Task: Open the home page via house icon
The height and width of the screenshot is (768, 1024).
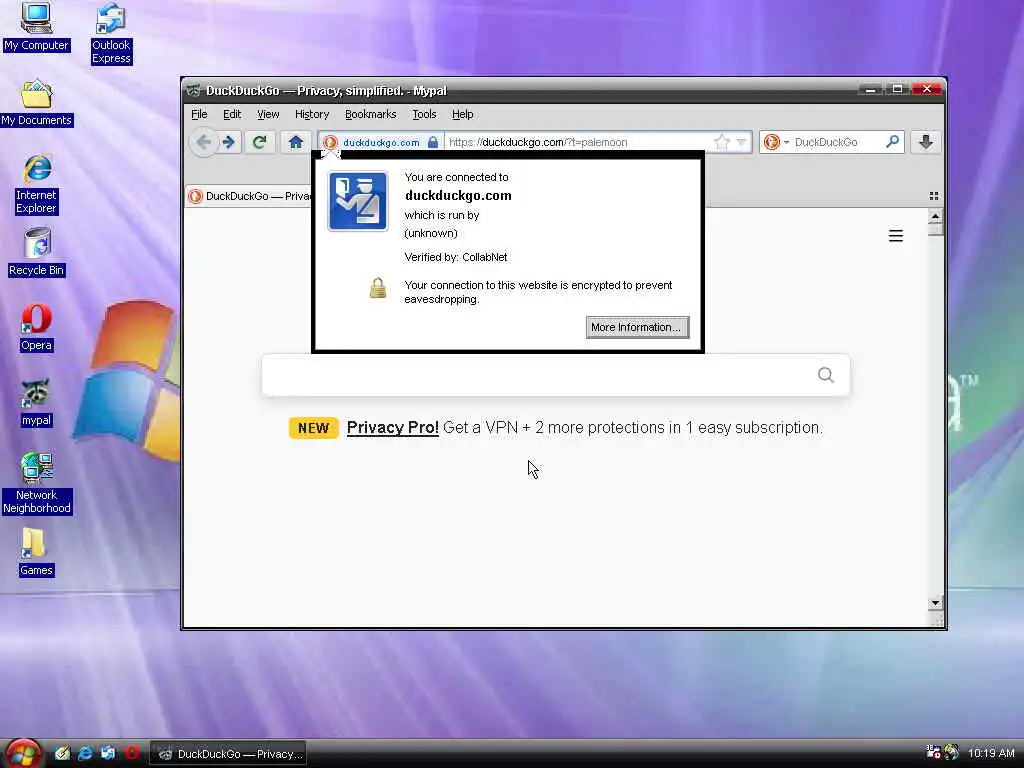Action: tap(296, 142)
